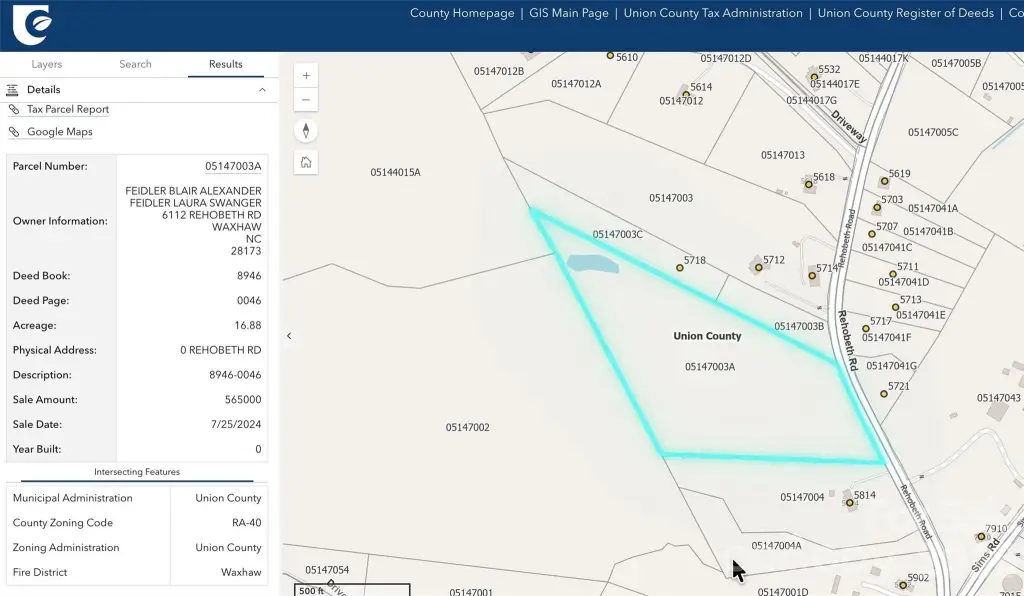The width and height of the screenshot is (1024, 596).
Task: Click parcel number 05147003A link
Action: (233, 166)
